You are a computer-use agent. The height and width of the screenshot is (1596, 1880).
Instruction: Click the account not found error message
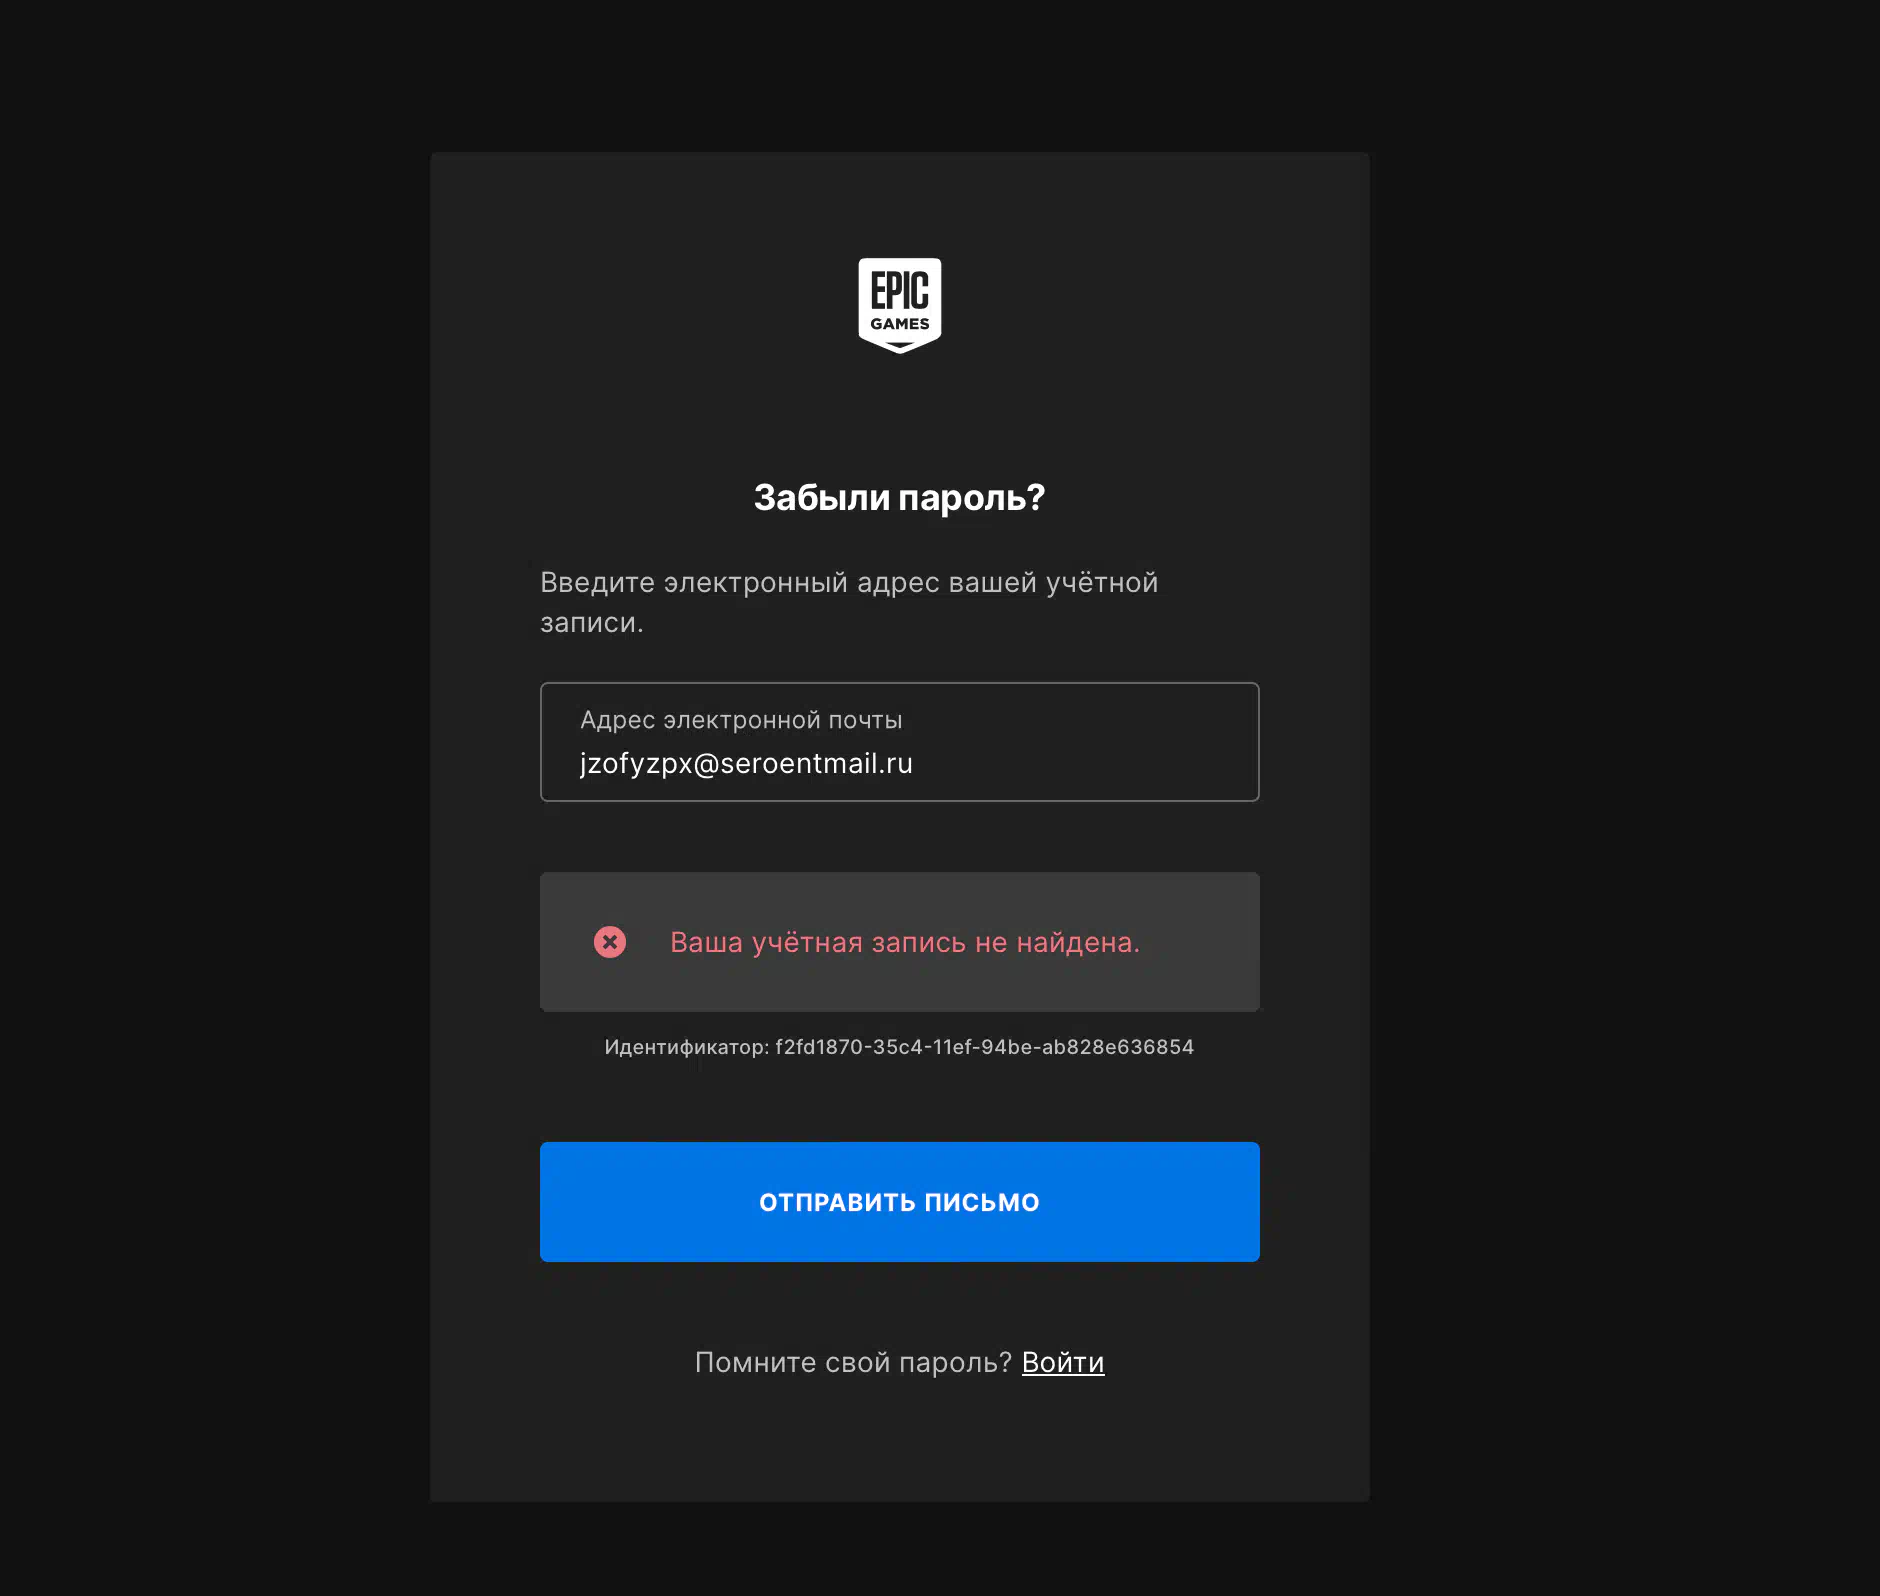coord(904,942)
